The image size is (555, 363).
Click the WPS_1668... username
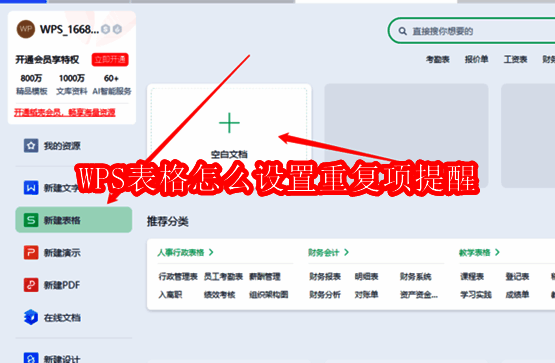(x=69, y=29)
